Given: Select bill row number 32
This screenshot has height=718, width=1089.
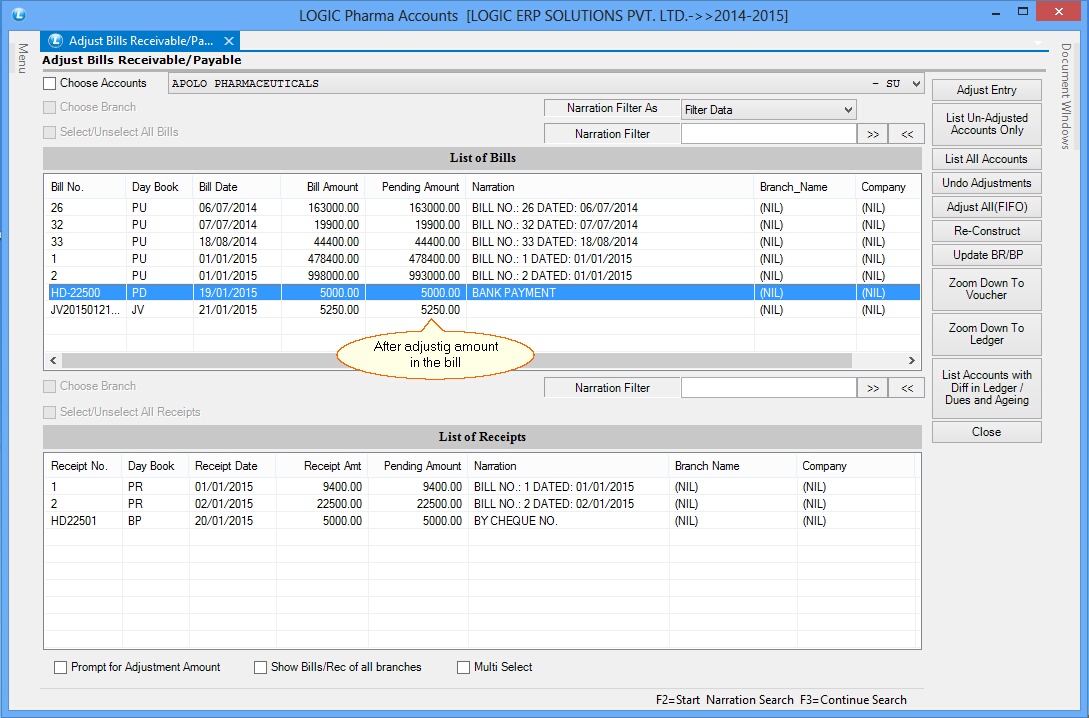Looking at the screenshot, I should coord(483,225).
